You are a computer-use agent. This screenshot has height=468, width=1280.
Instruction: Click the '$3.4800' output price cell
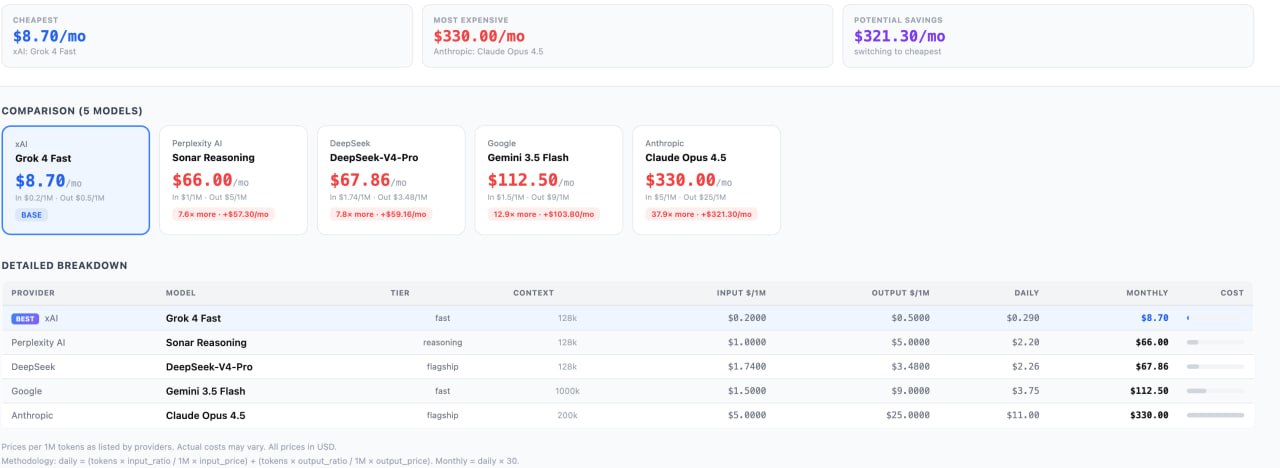coord(911,367)
